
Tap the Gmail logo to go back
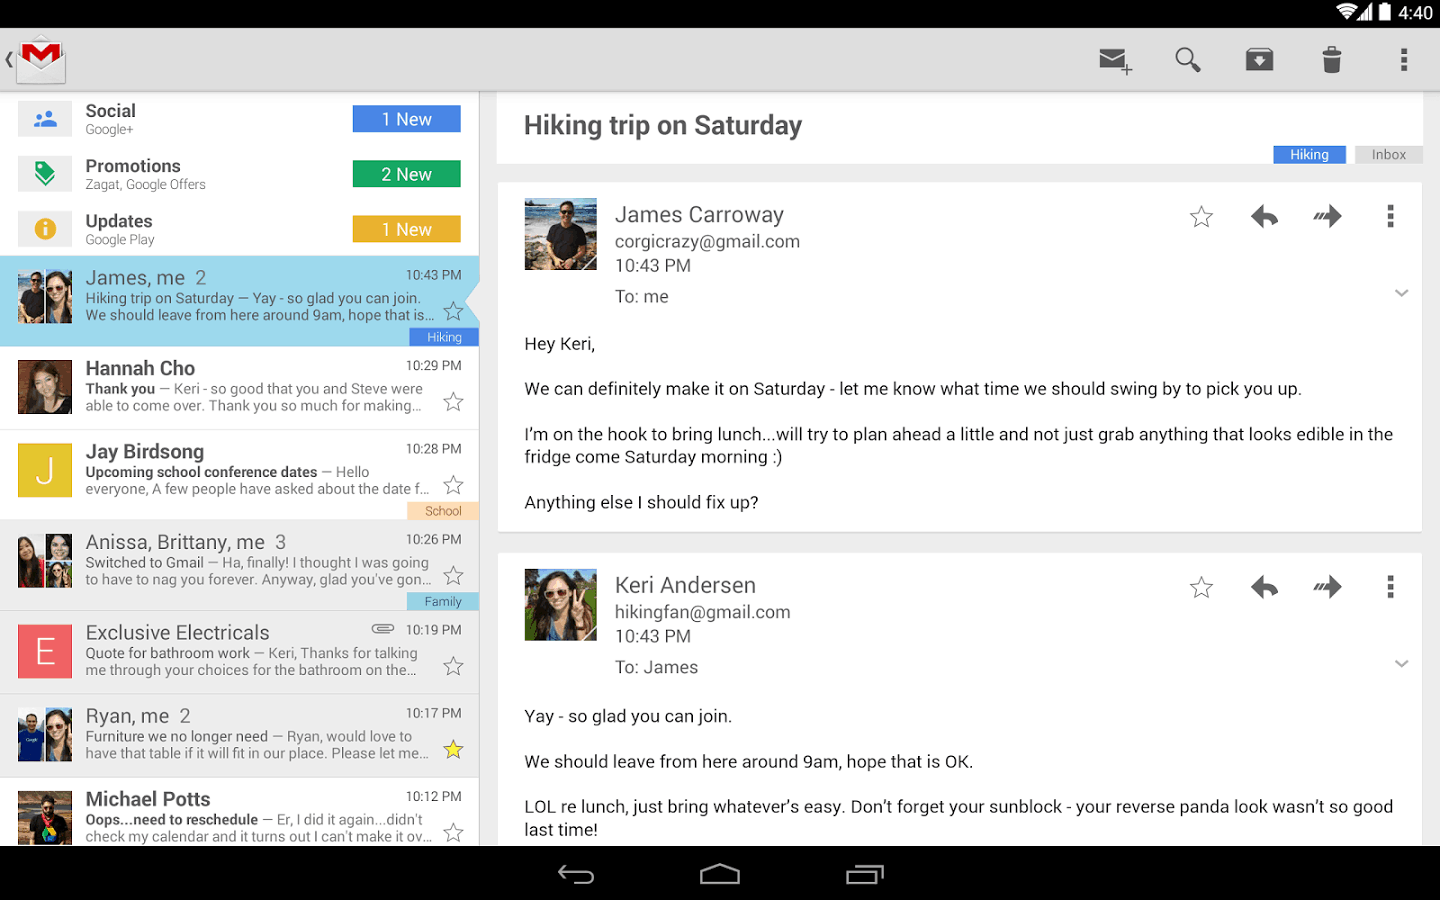tap(40, 60)
